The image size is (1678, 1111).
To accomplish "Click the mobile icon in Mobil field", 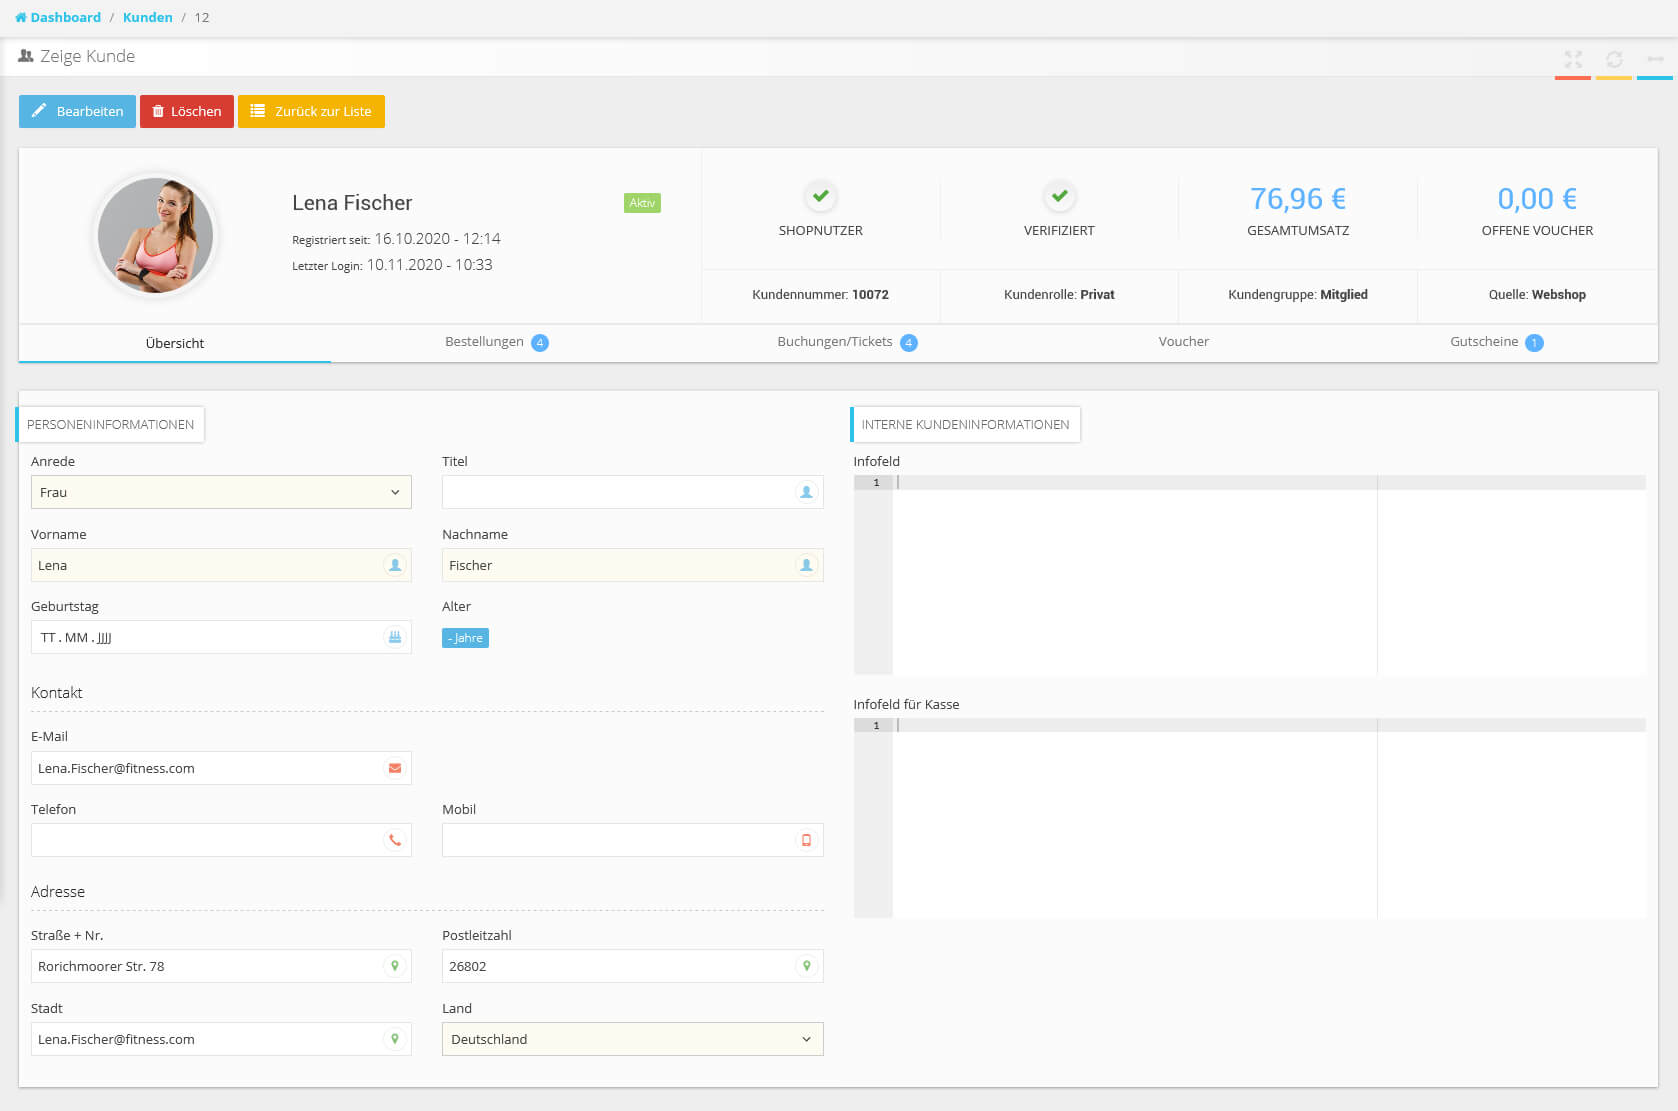I will pyautogui.click(x=806, y=841).
